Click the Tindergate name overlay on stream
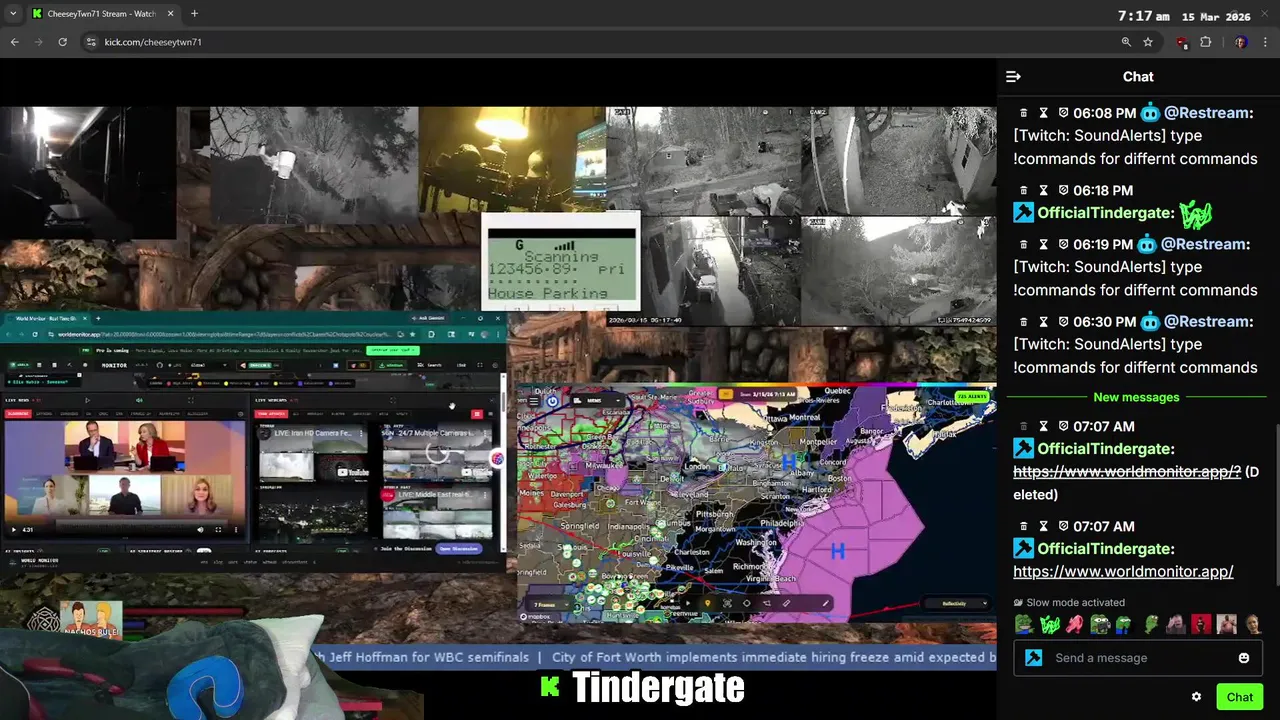The height and width of the screenshot is (720, 1280). coord(658,688)
